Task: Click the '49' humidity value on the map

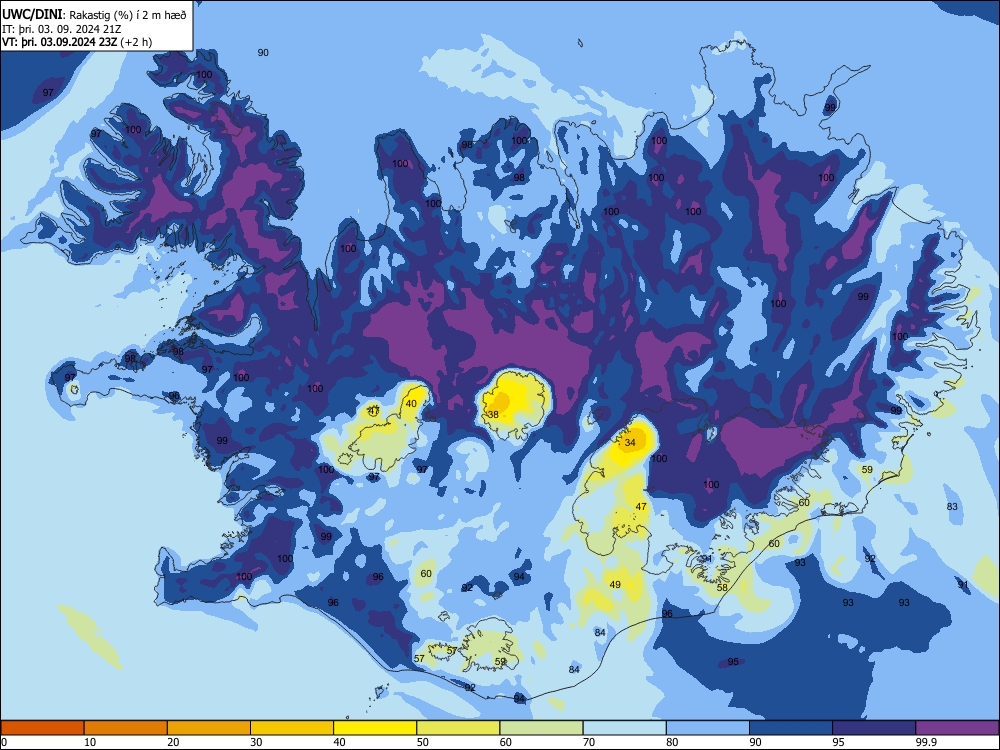Action: 615,584
